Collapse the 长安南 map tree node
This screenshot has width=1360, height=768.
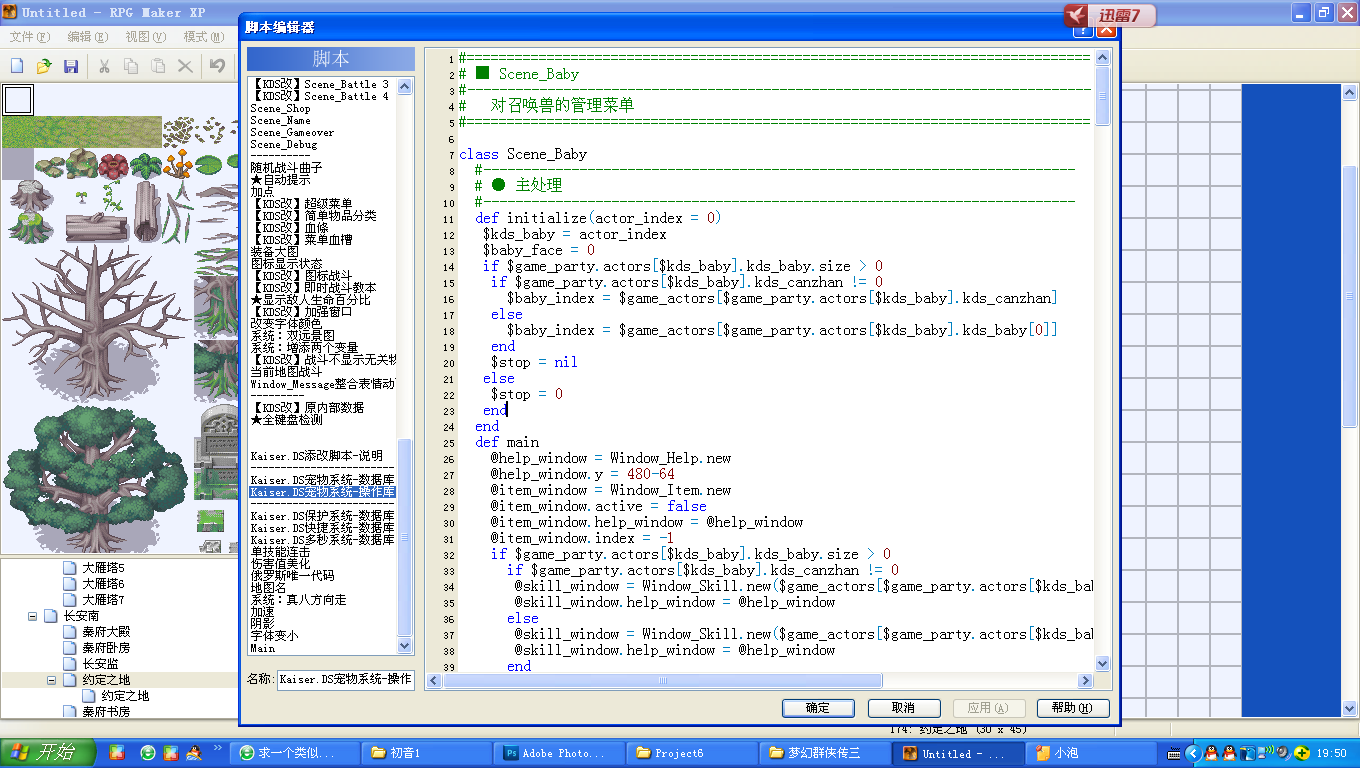(x=33, y=616)
